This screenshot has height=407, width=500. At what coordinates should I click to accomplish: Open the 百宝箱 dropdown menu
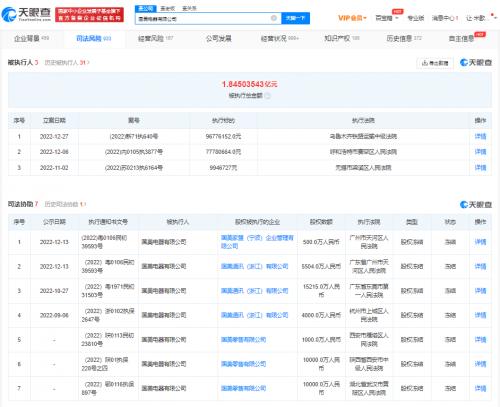click(x=387, y=18)
